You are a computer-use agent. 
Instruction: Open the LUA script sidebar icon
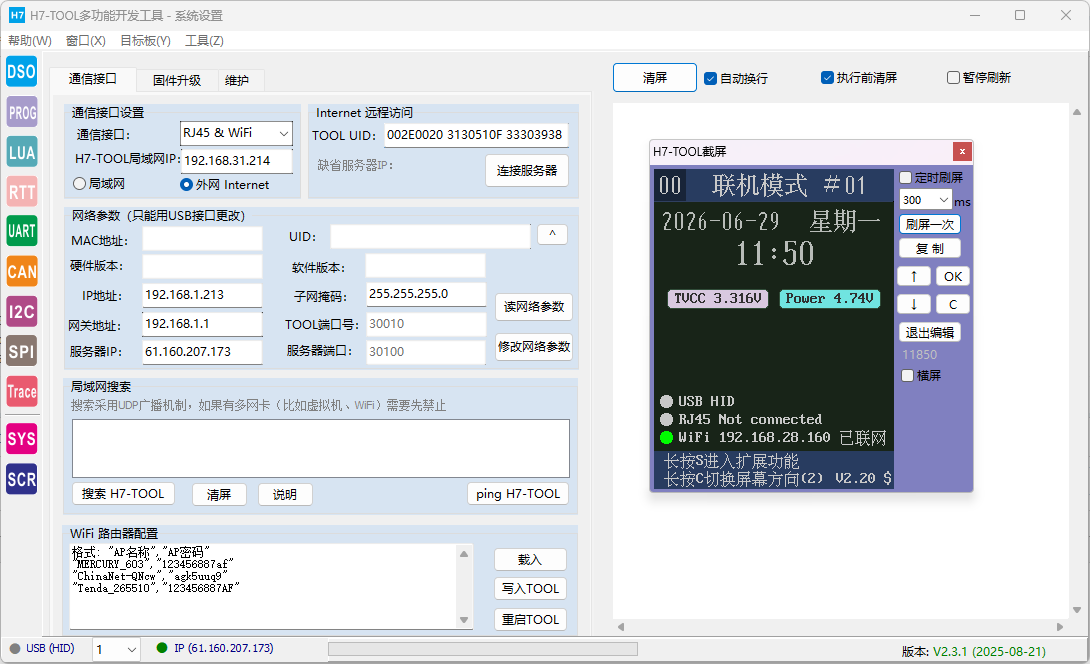22,152
